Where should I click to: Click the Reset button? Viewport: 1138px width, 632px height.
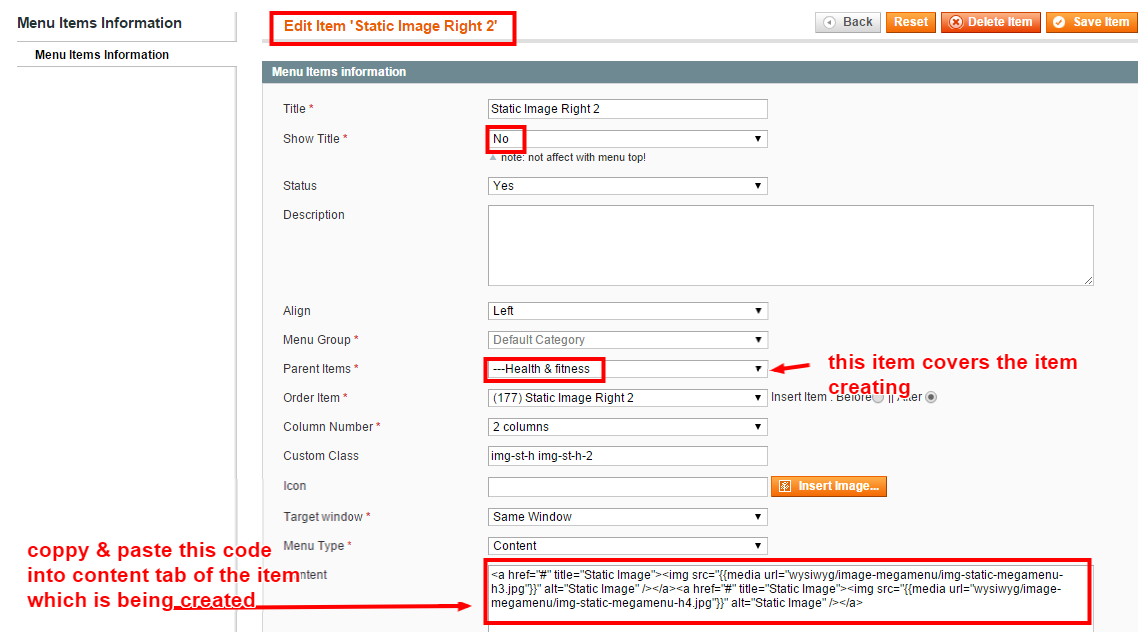click(x=911, y=22)
